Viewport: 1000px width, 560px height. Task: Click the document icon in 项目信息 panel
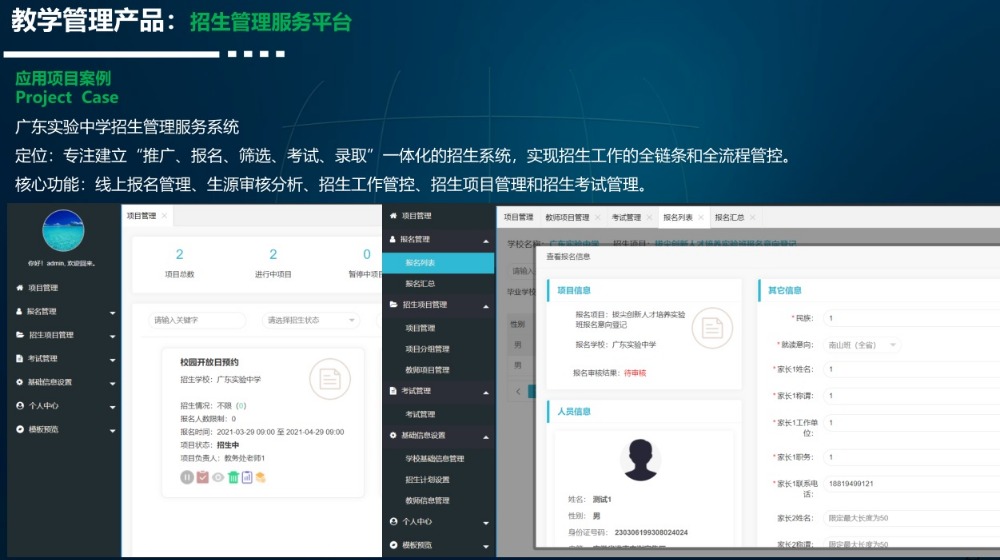tap(712, 327)
